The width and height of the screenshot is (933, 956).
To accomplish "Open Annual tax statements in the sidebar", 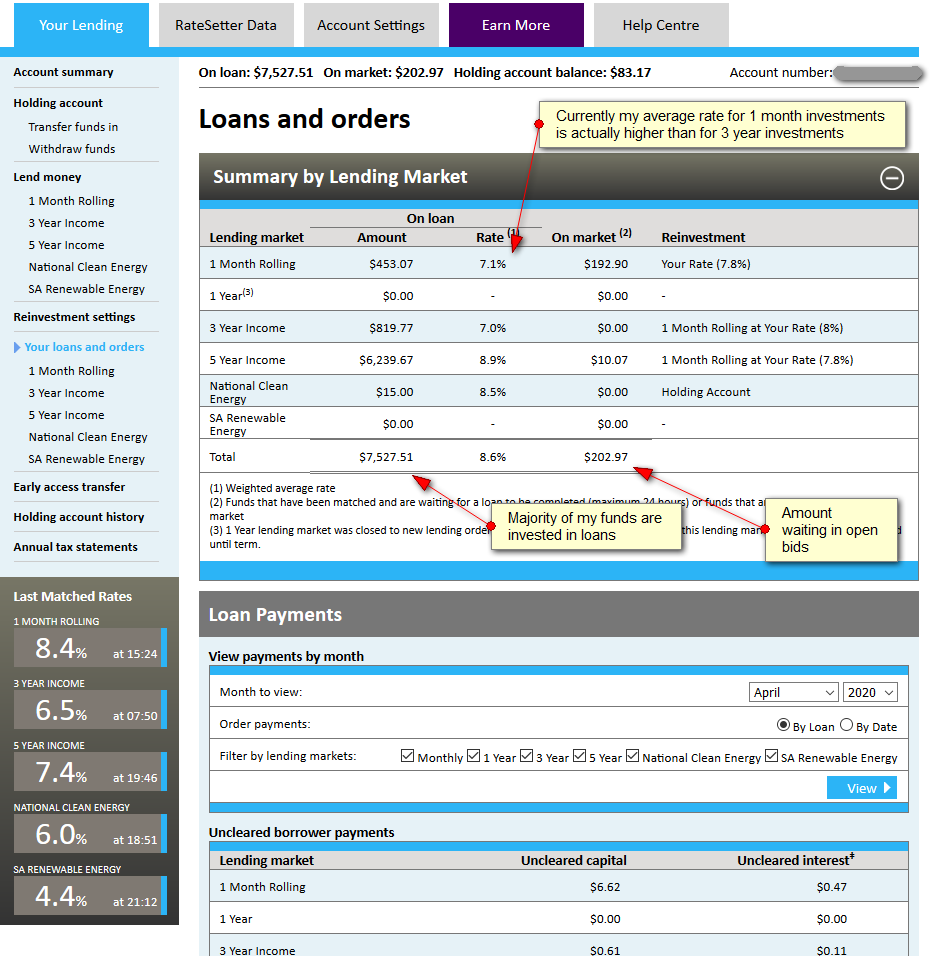I will point(76,547).
